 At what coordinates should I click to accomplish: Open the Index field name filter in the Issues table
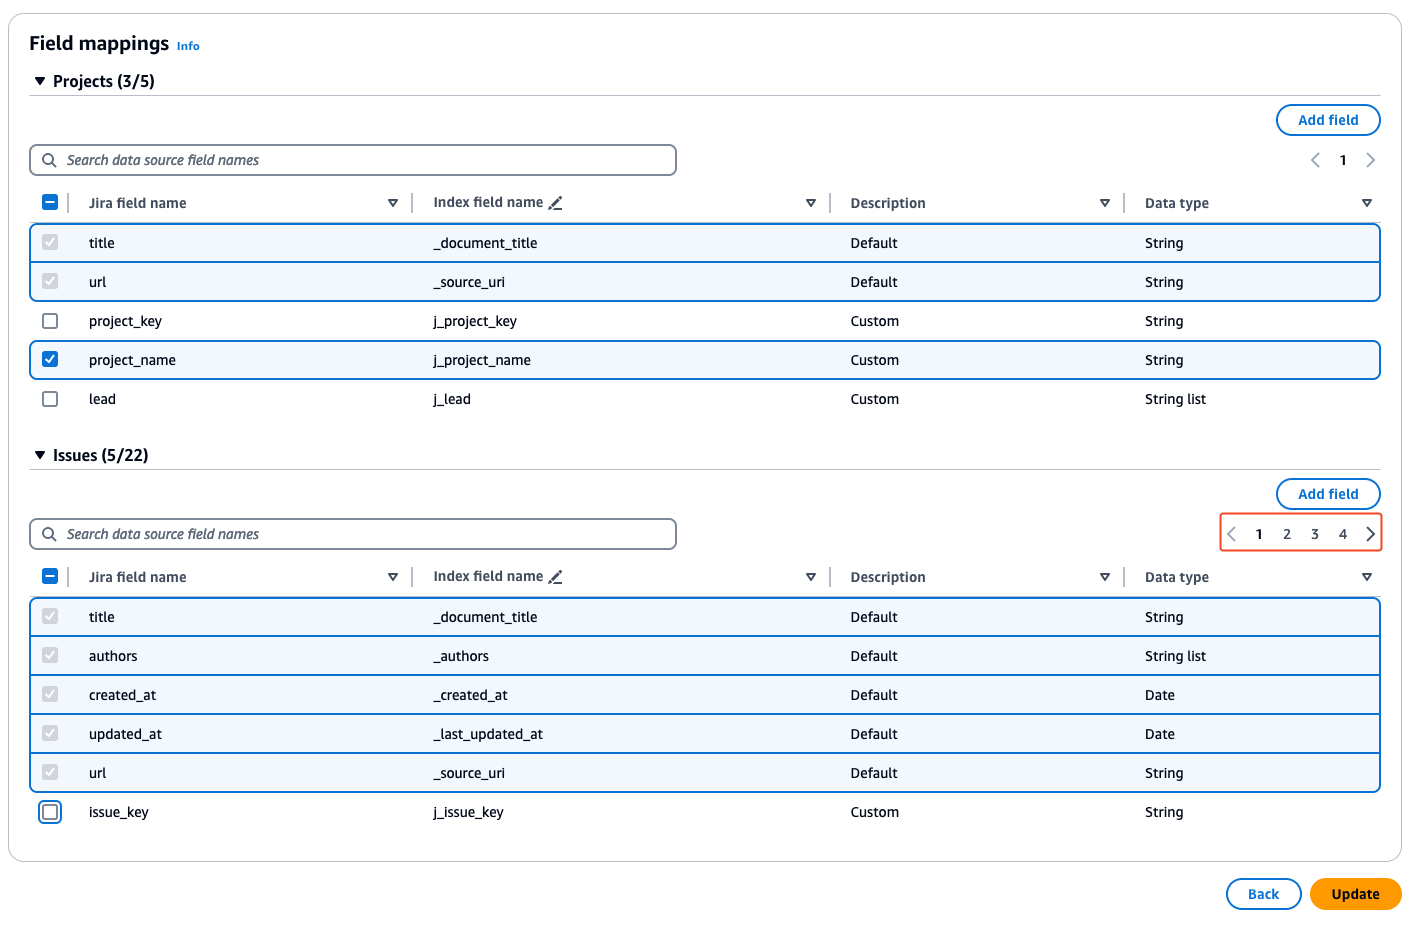[x=811, y=577]
